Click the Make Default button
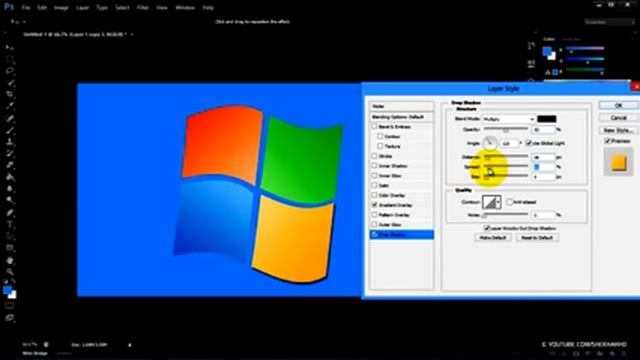 coord(493,238)
